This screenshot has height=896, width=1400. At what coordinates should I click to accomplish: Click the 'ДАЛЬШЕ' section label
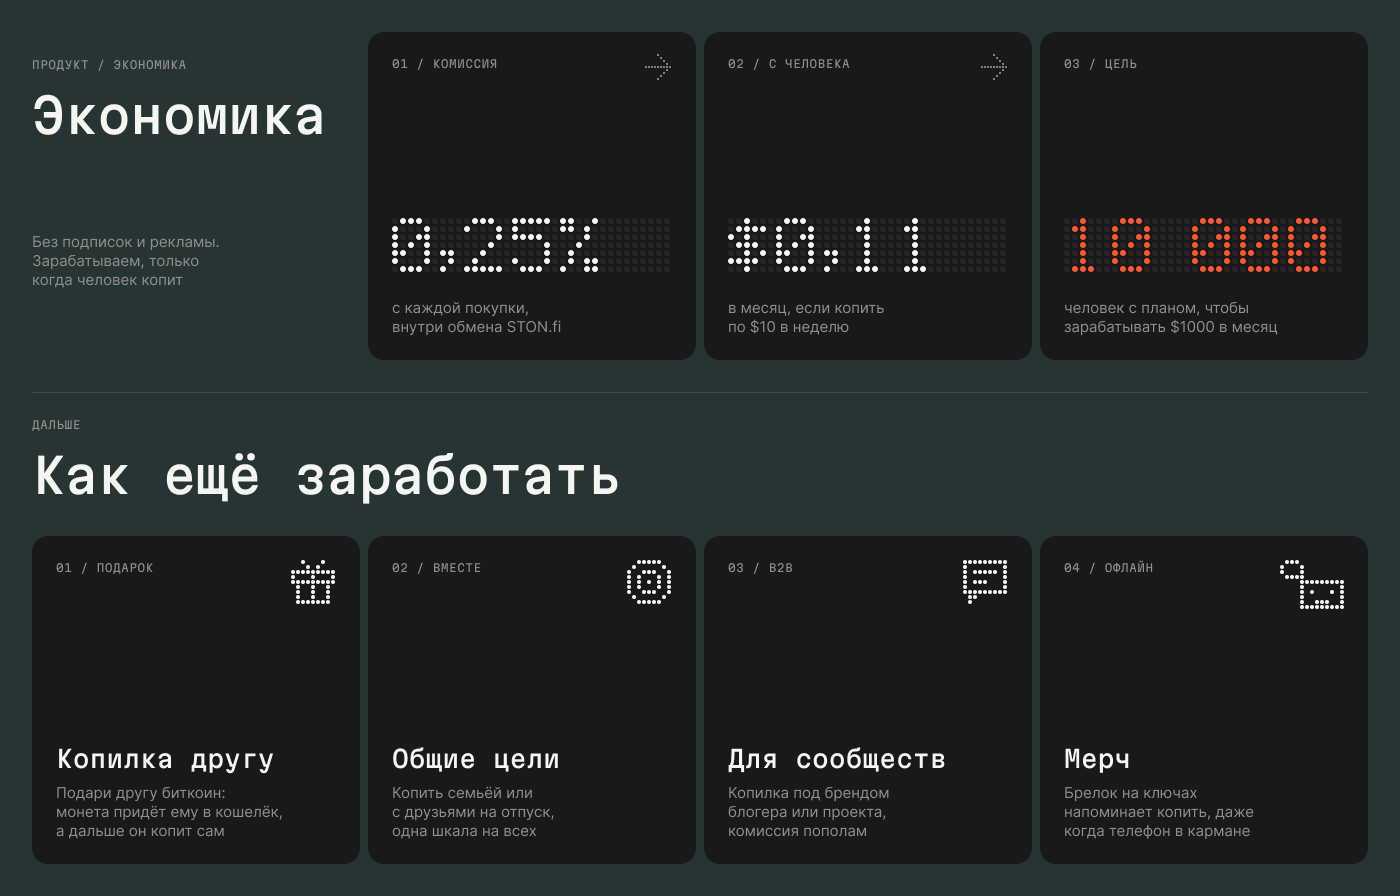pyautogui.click(x=56, y=425)
